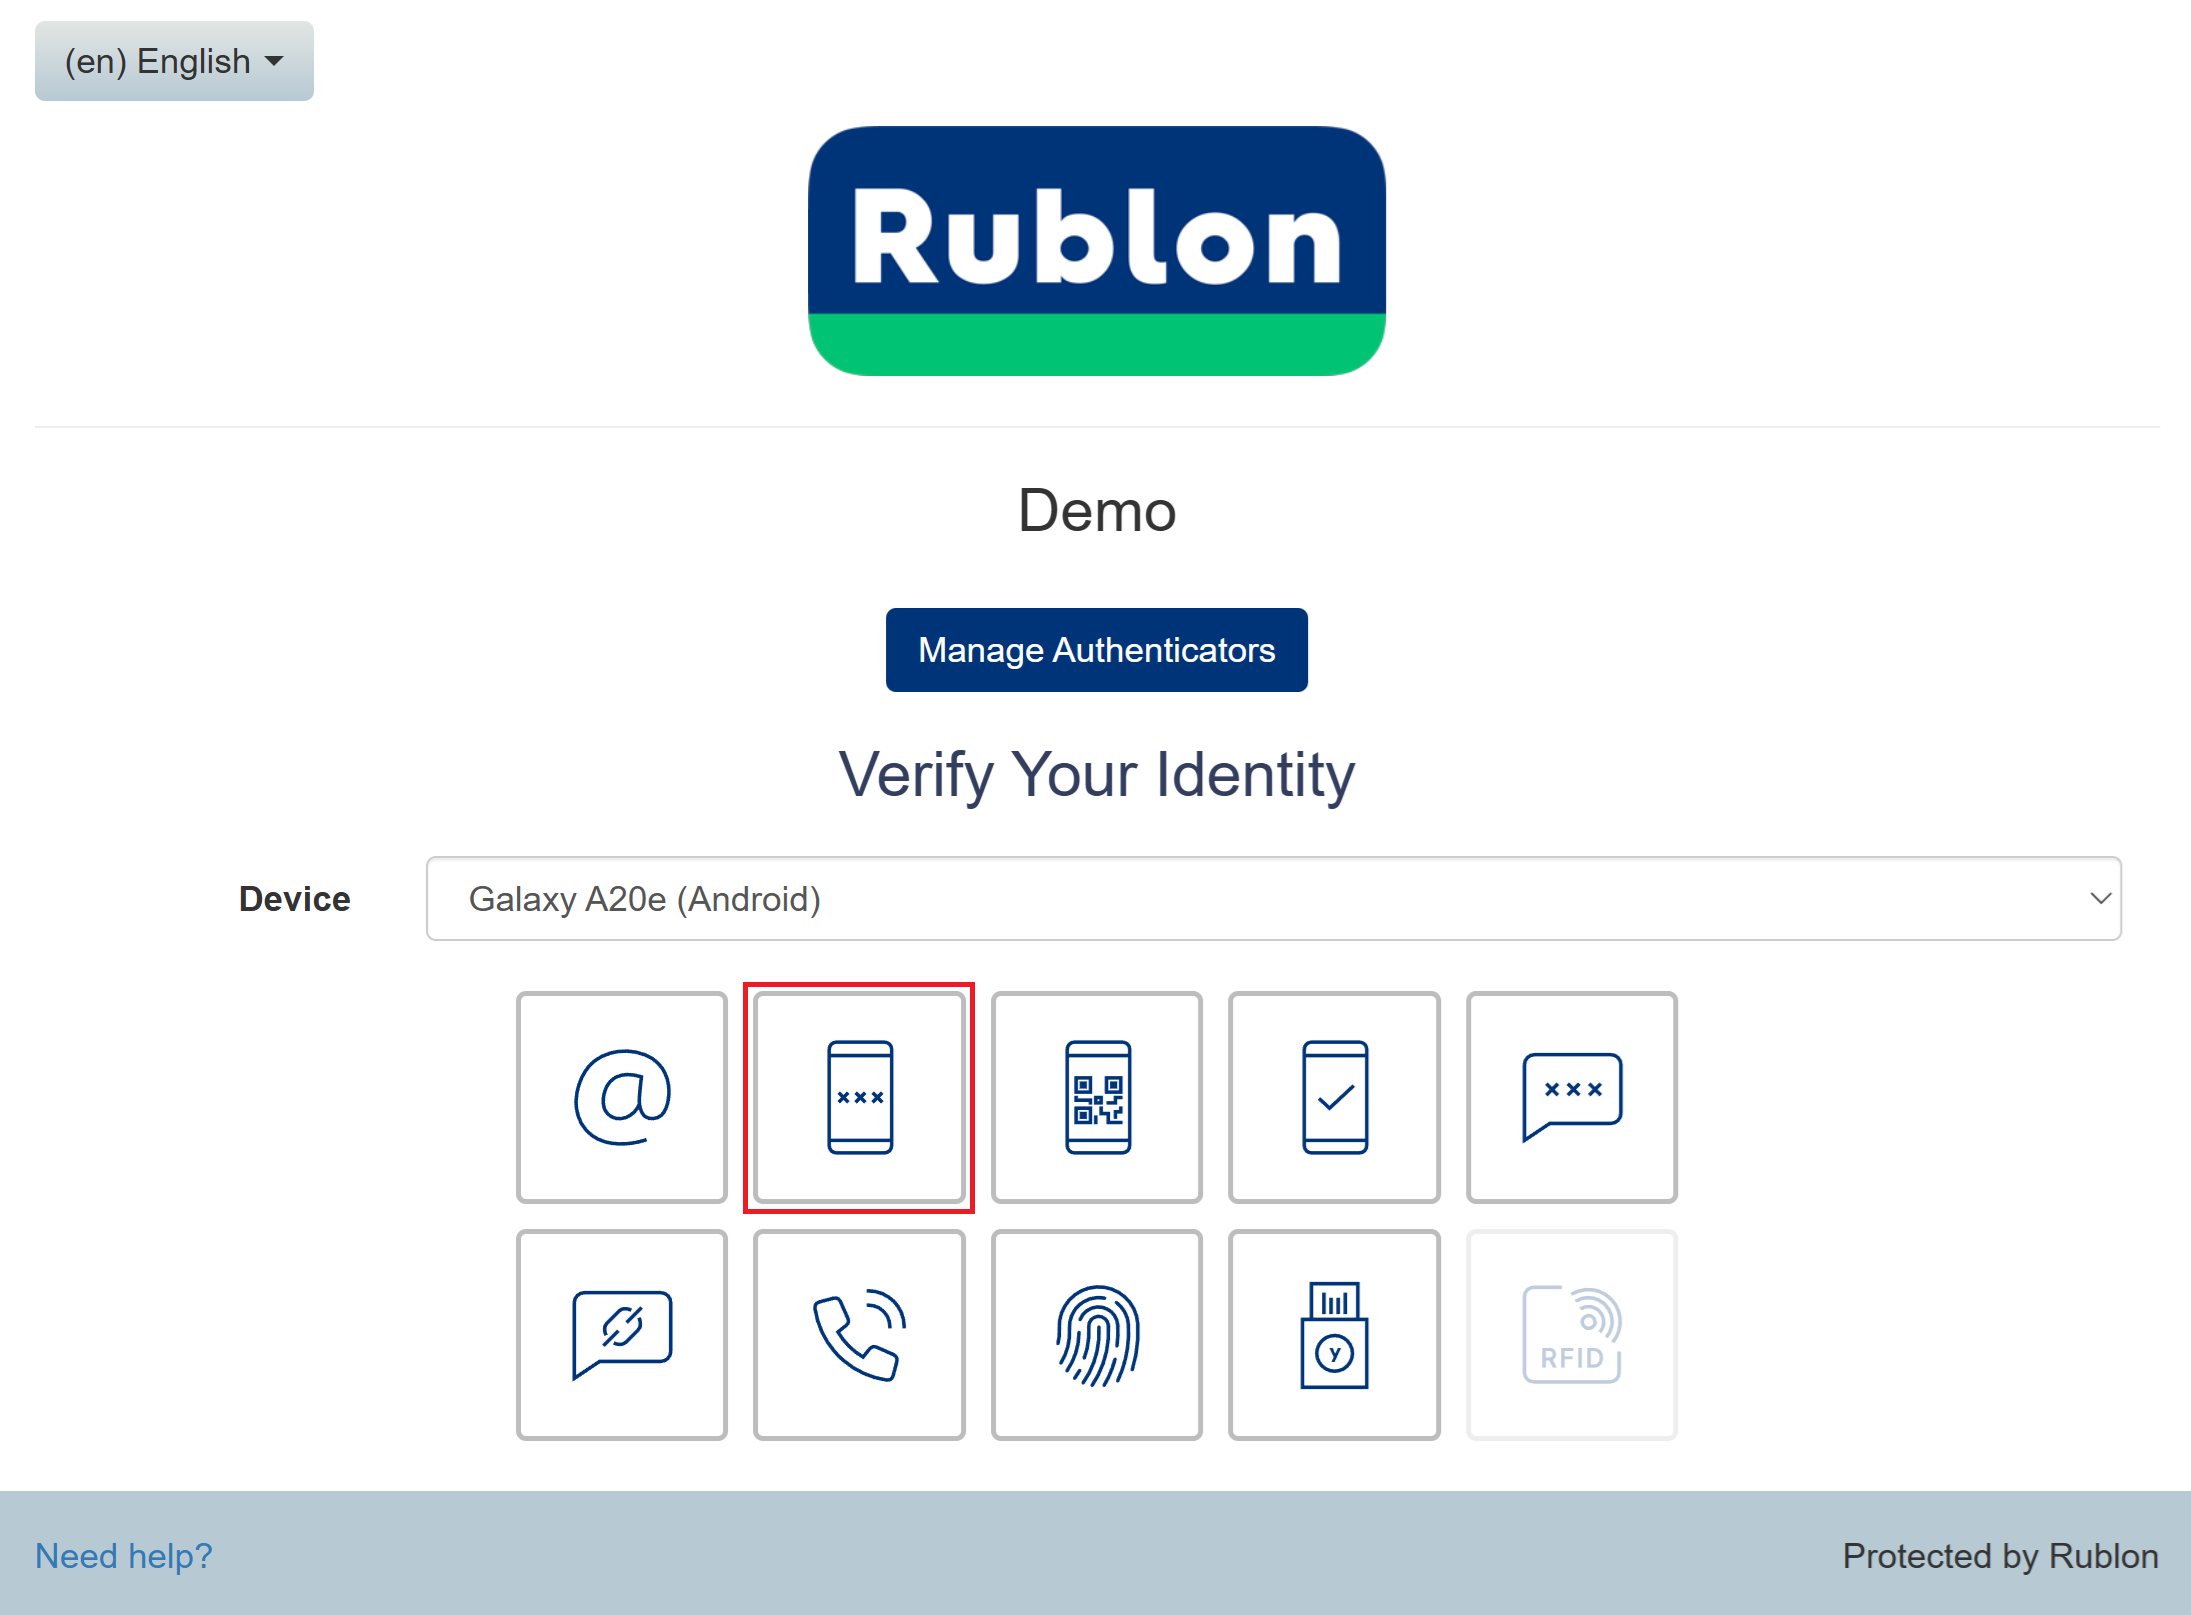Select the YubiKey OTP method
Screen dimensions: 2191x1615
click(x=1334, y=1334)
